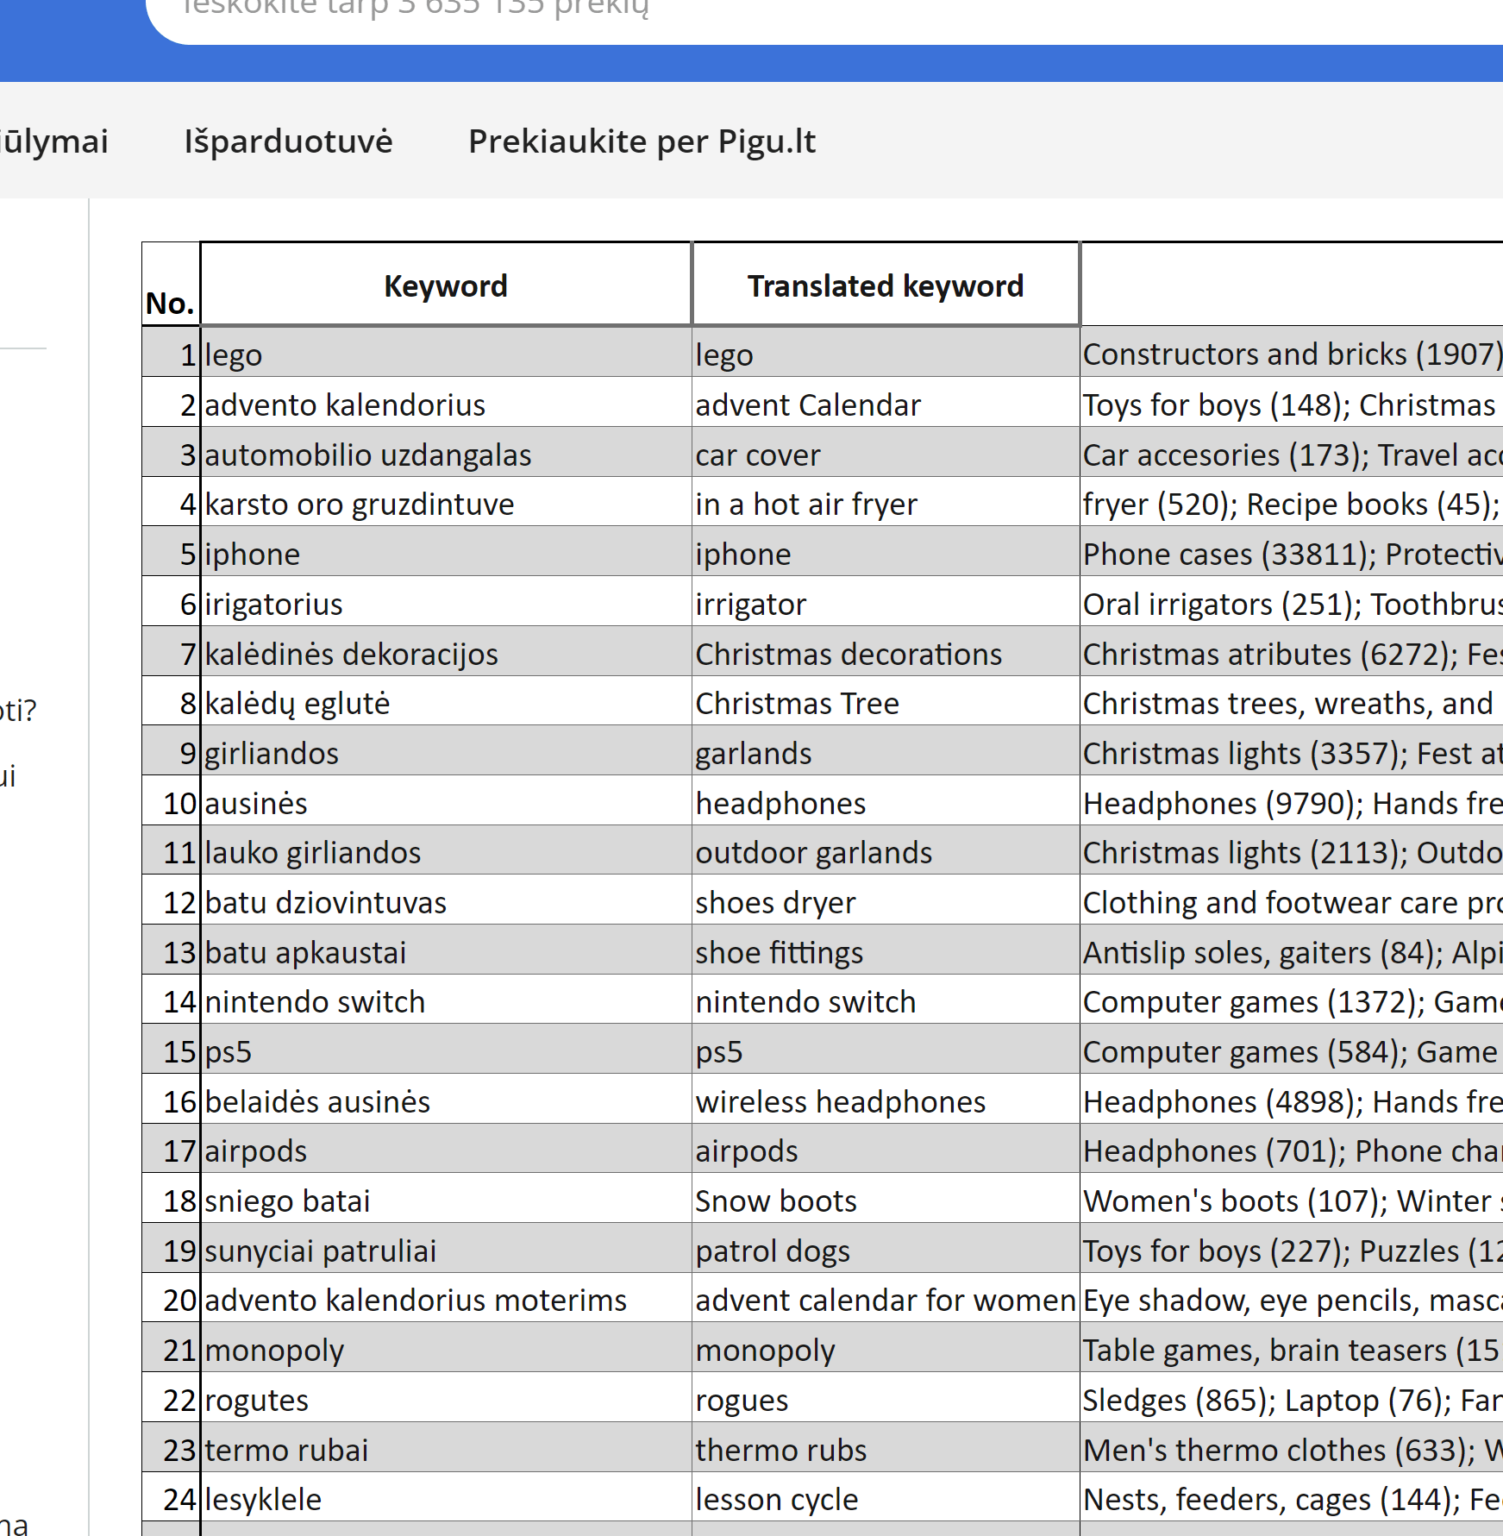1503x1536 pixels.
Task: Select the 'Women's boots (107)' cell
Action: pos(1292,1198)
